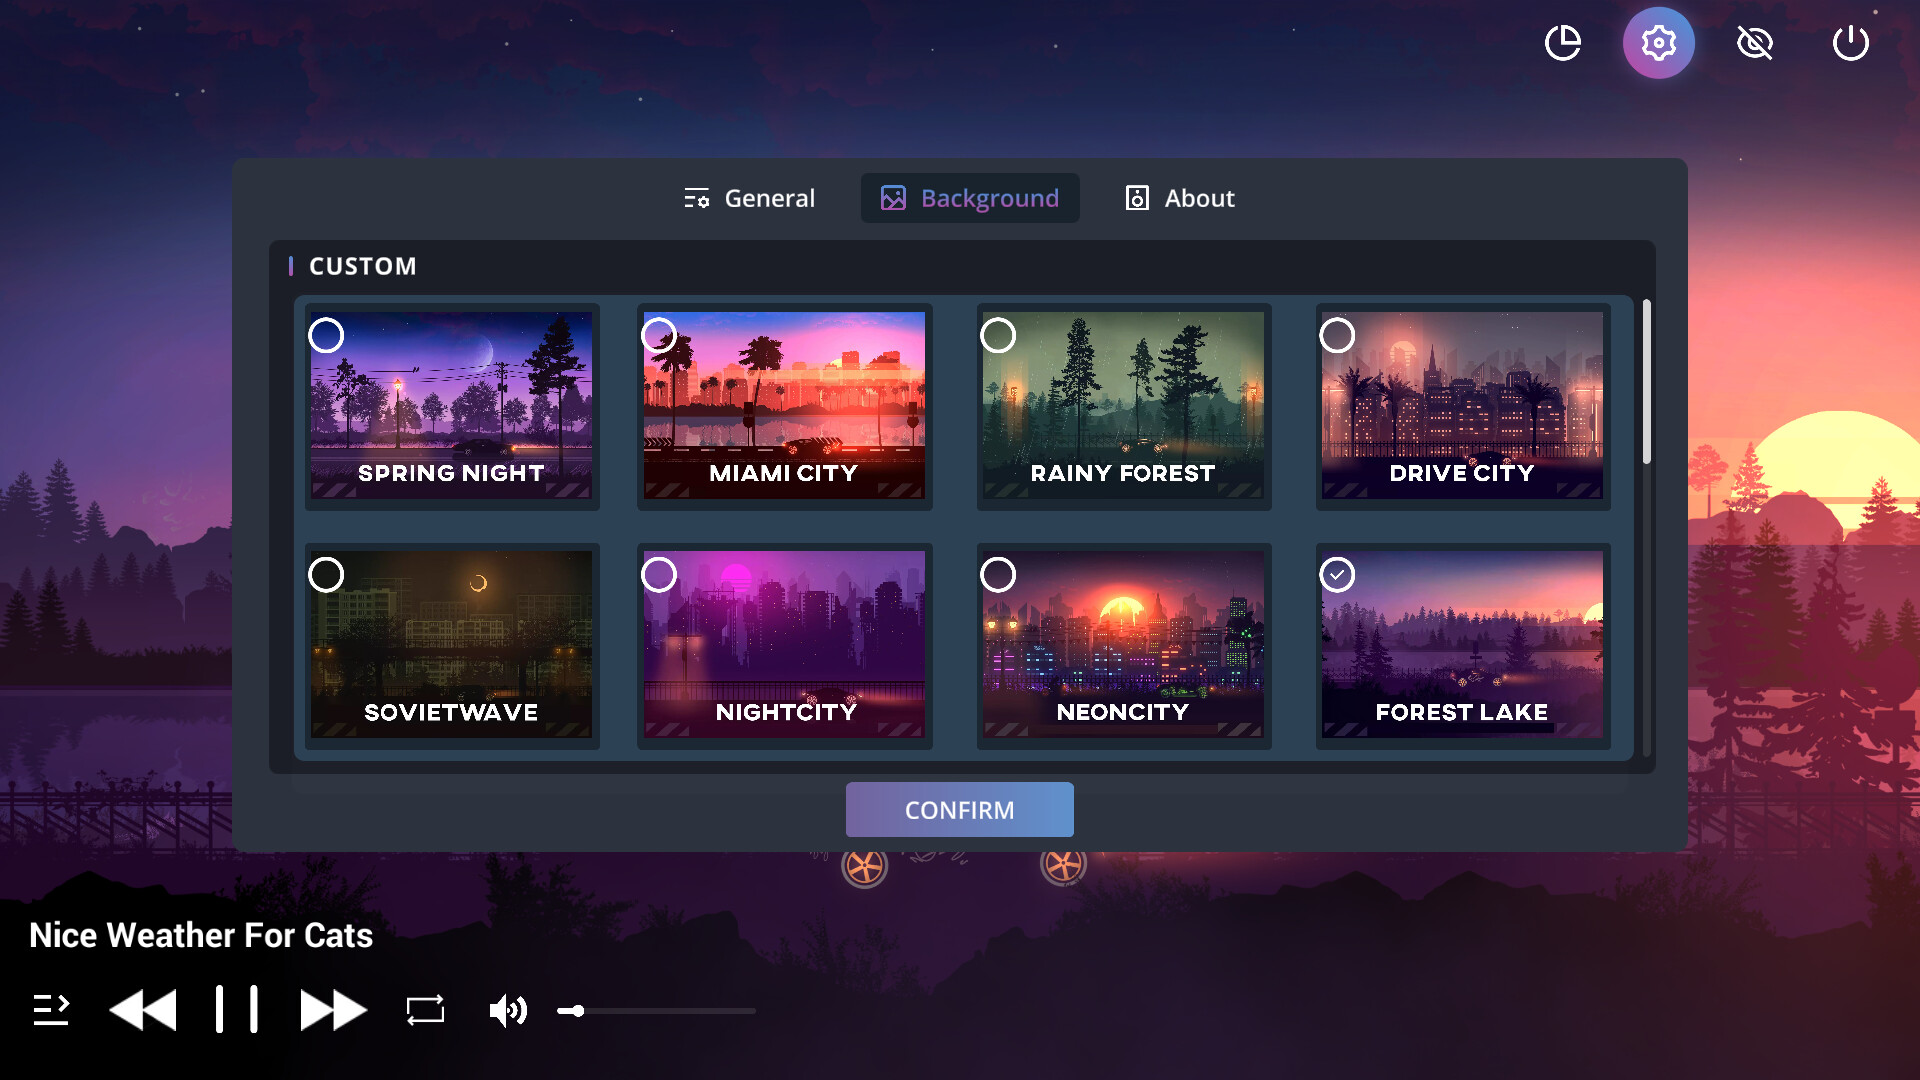Image resolution: width=1920 pixels, height=1080 pixels.
Task: Select the Miami City radio button
Action: tap(660, 336)
